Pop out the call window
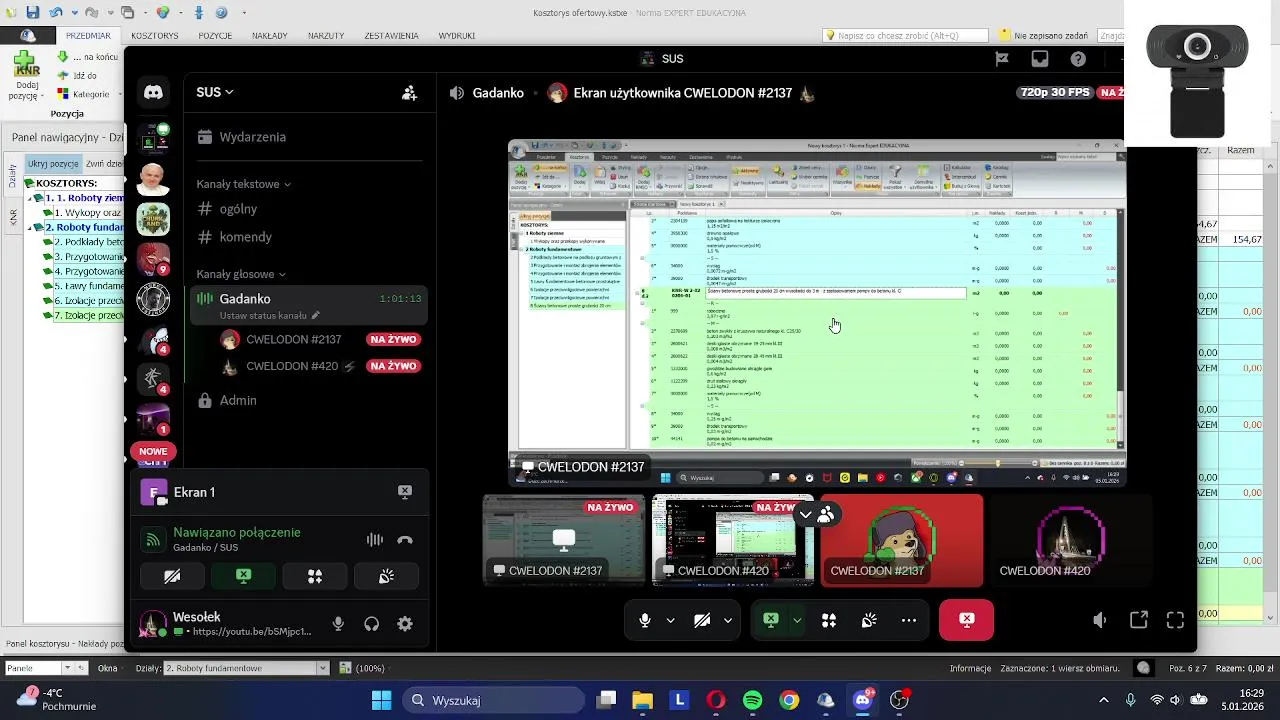 click(x=1139, y=620)
